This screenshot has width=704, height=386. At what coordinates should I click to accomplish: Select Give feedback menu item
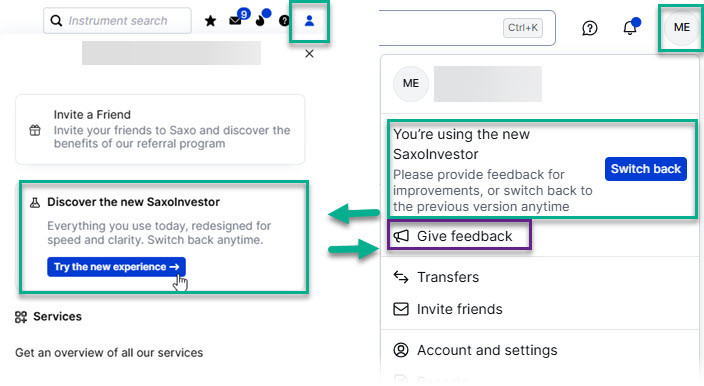[453, 236]
